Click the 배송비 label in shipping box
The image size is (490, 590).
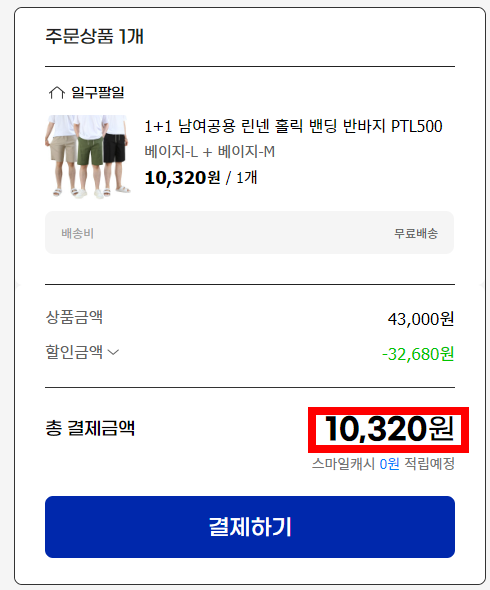click(77, 233)
